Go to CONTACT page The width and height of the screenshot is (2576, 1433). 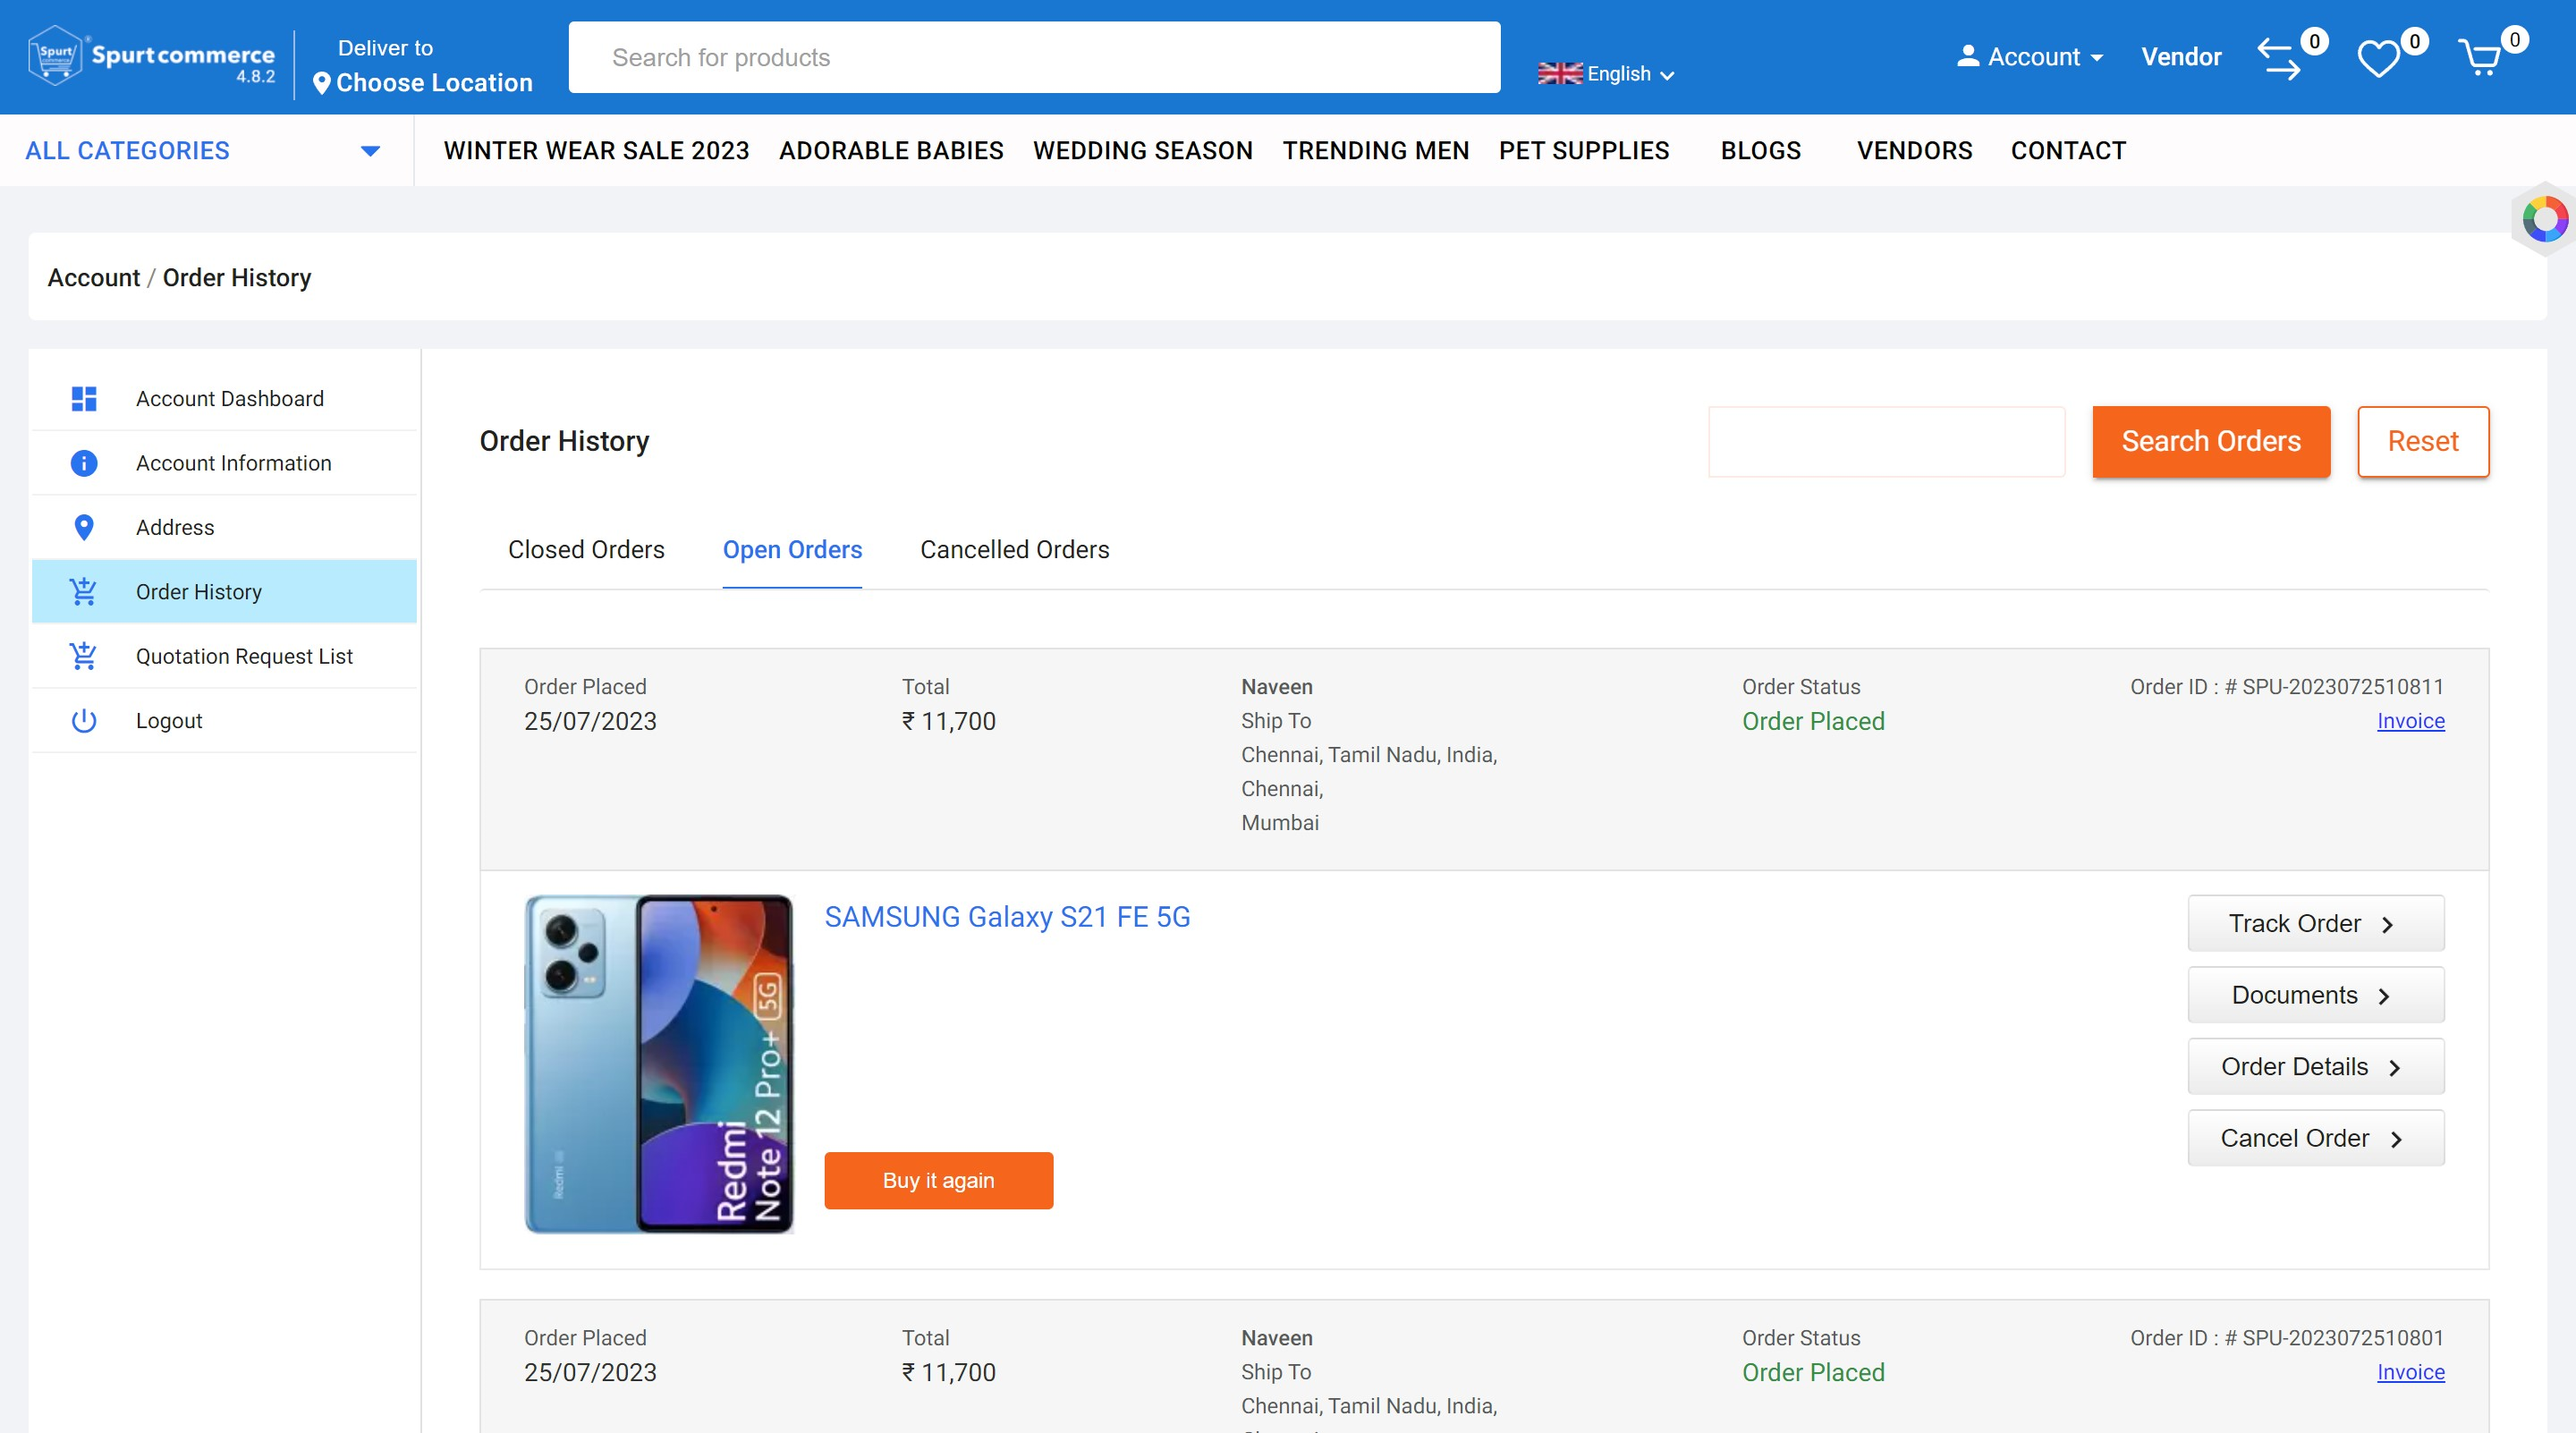[x=2068, y=151]
